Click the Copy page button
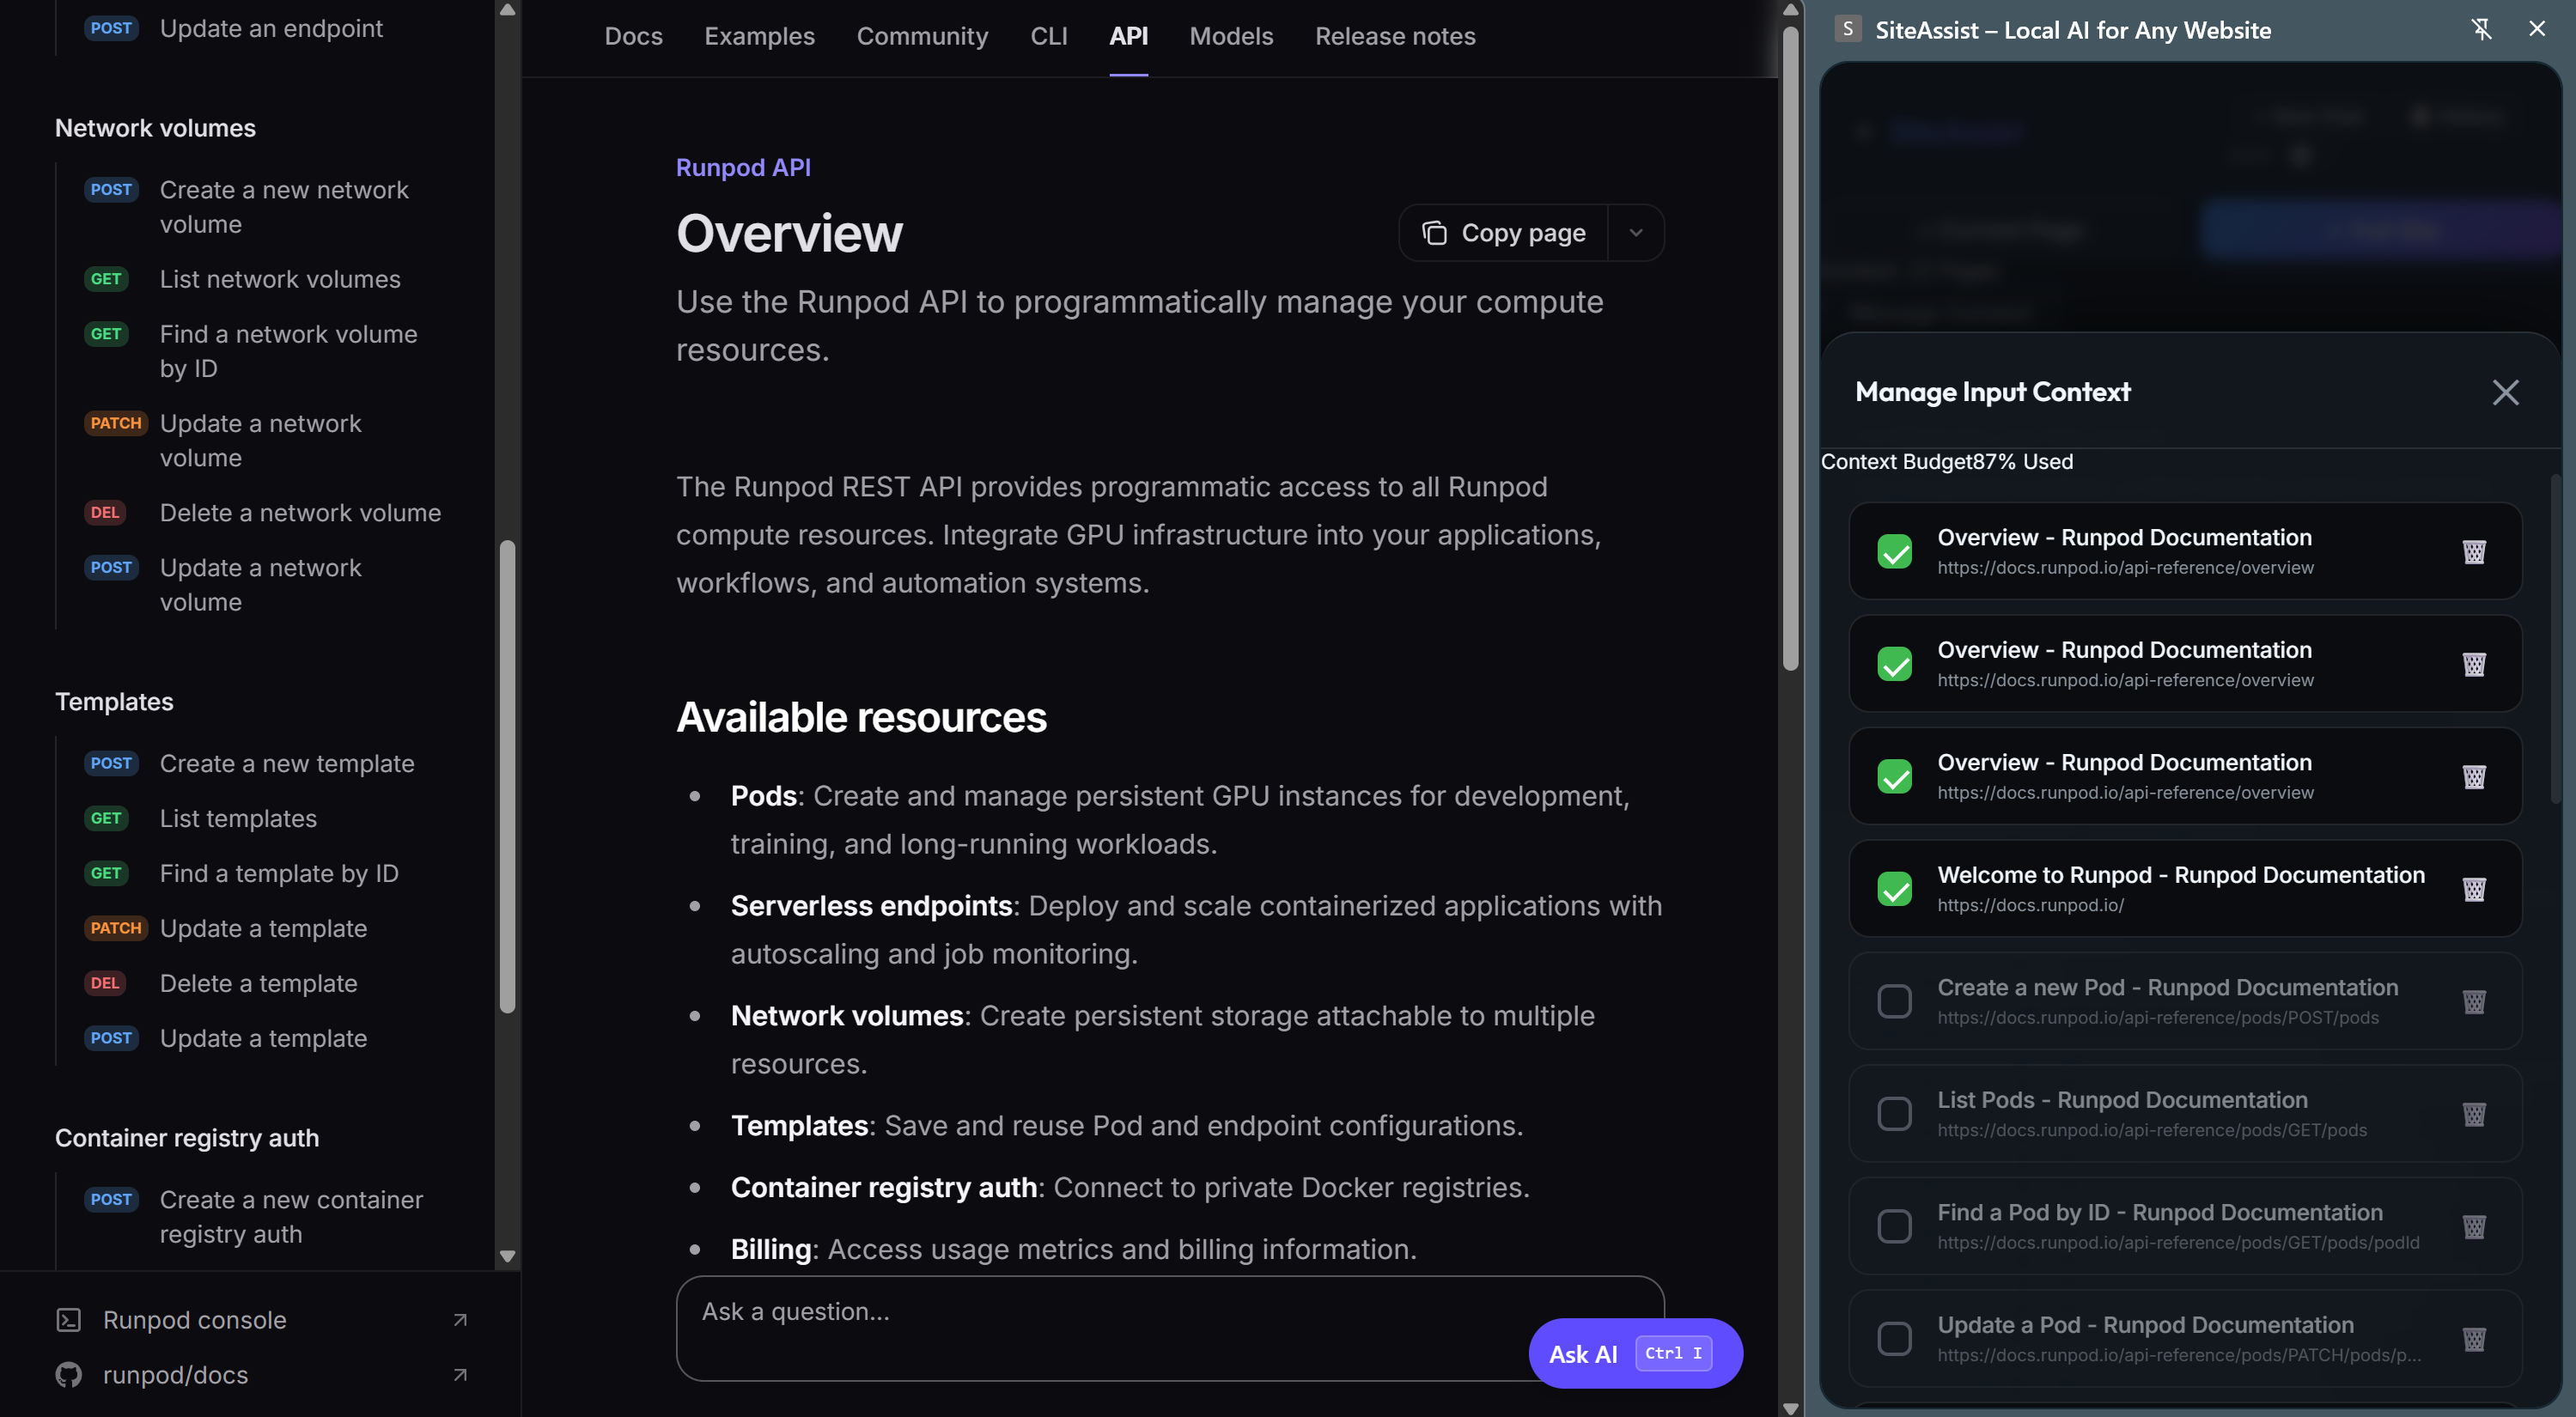 pos(1503,233)
